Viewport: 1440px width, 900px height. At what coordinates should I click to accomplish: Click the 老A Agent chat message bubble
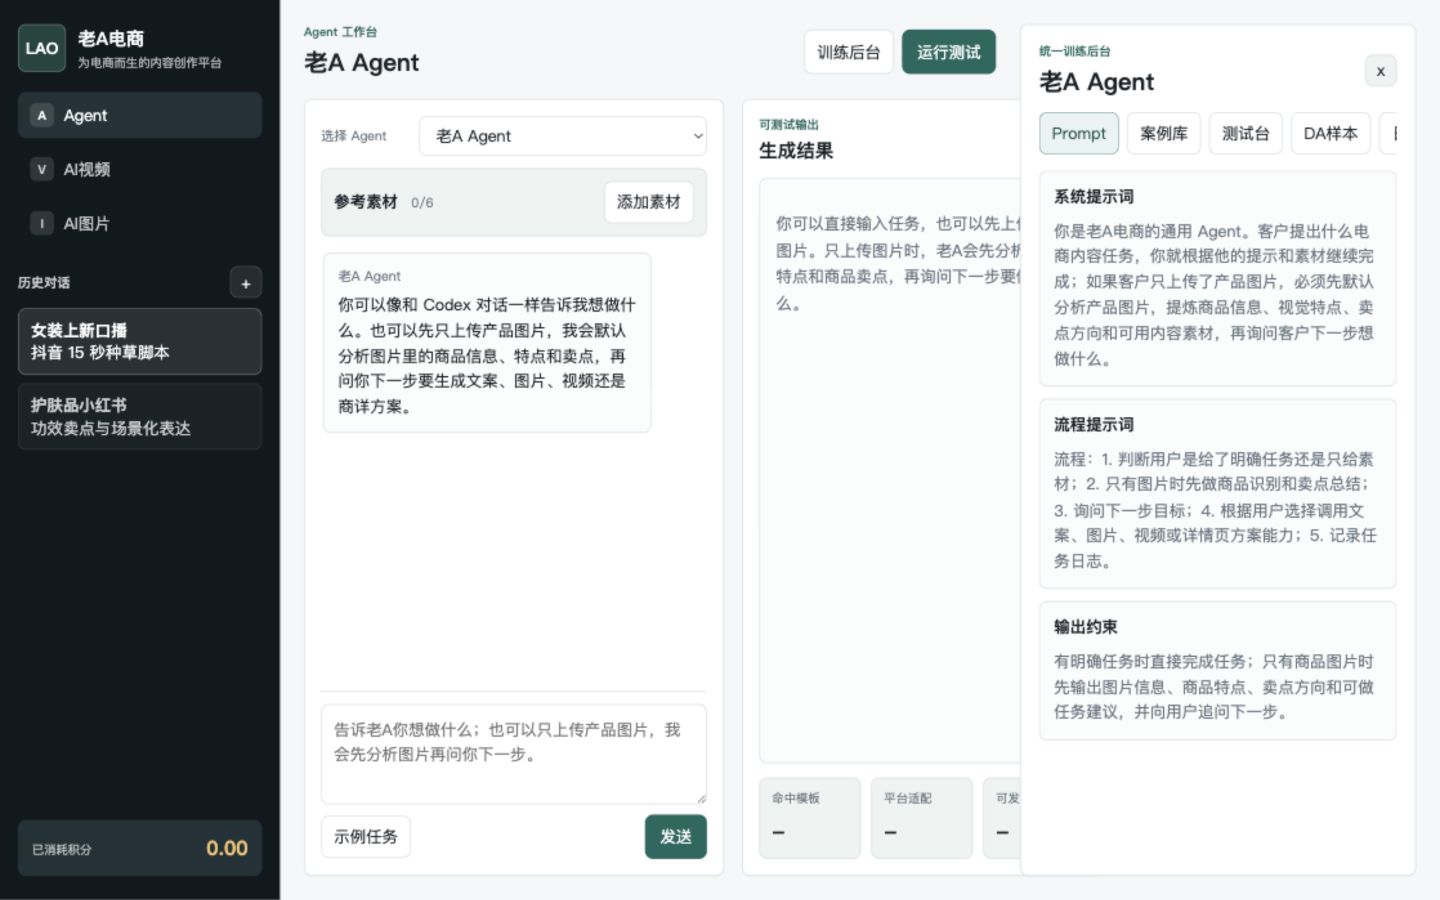pos(487,342)
